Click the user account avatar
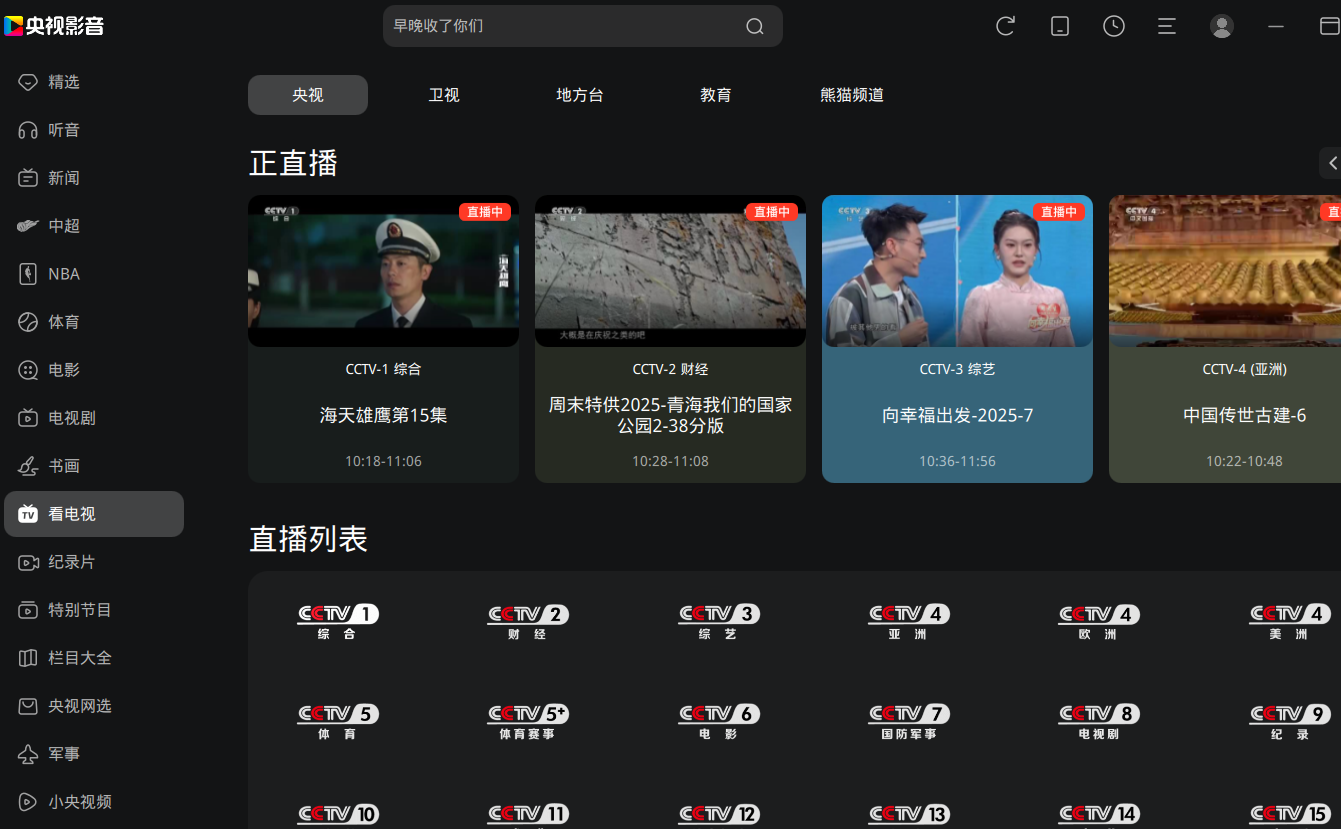 tap(1222, 26)
